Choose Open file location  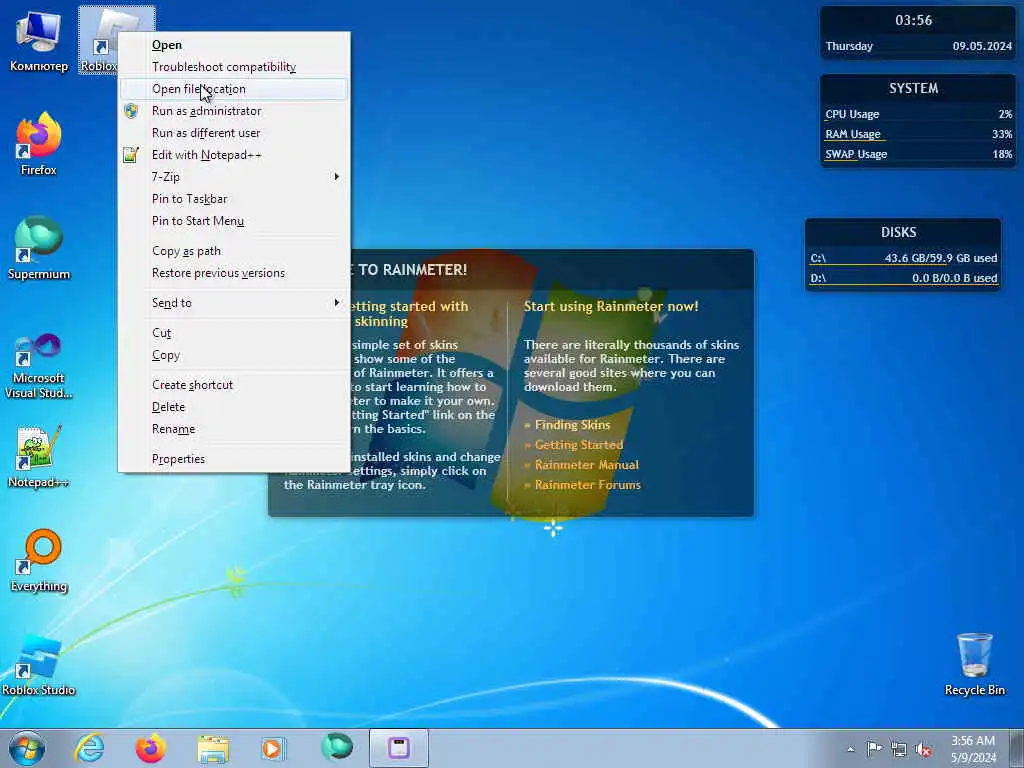click(x=234, y=89)
